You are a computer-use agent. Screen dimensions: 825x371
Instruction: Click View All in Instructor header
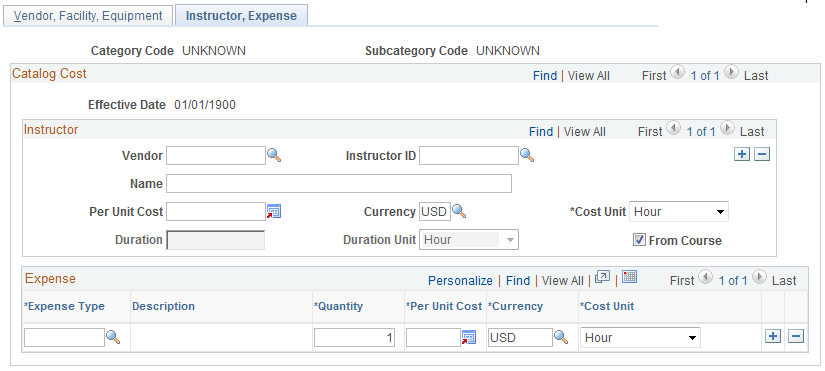pos(585,132)
